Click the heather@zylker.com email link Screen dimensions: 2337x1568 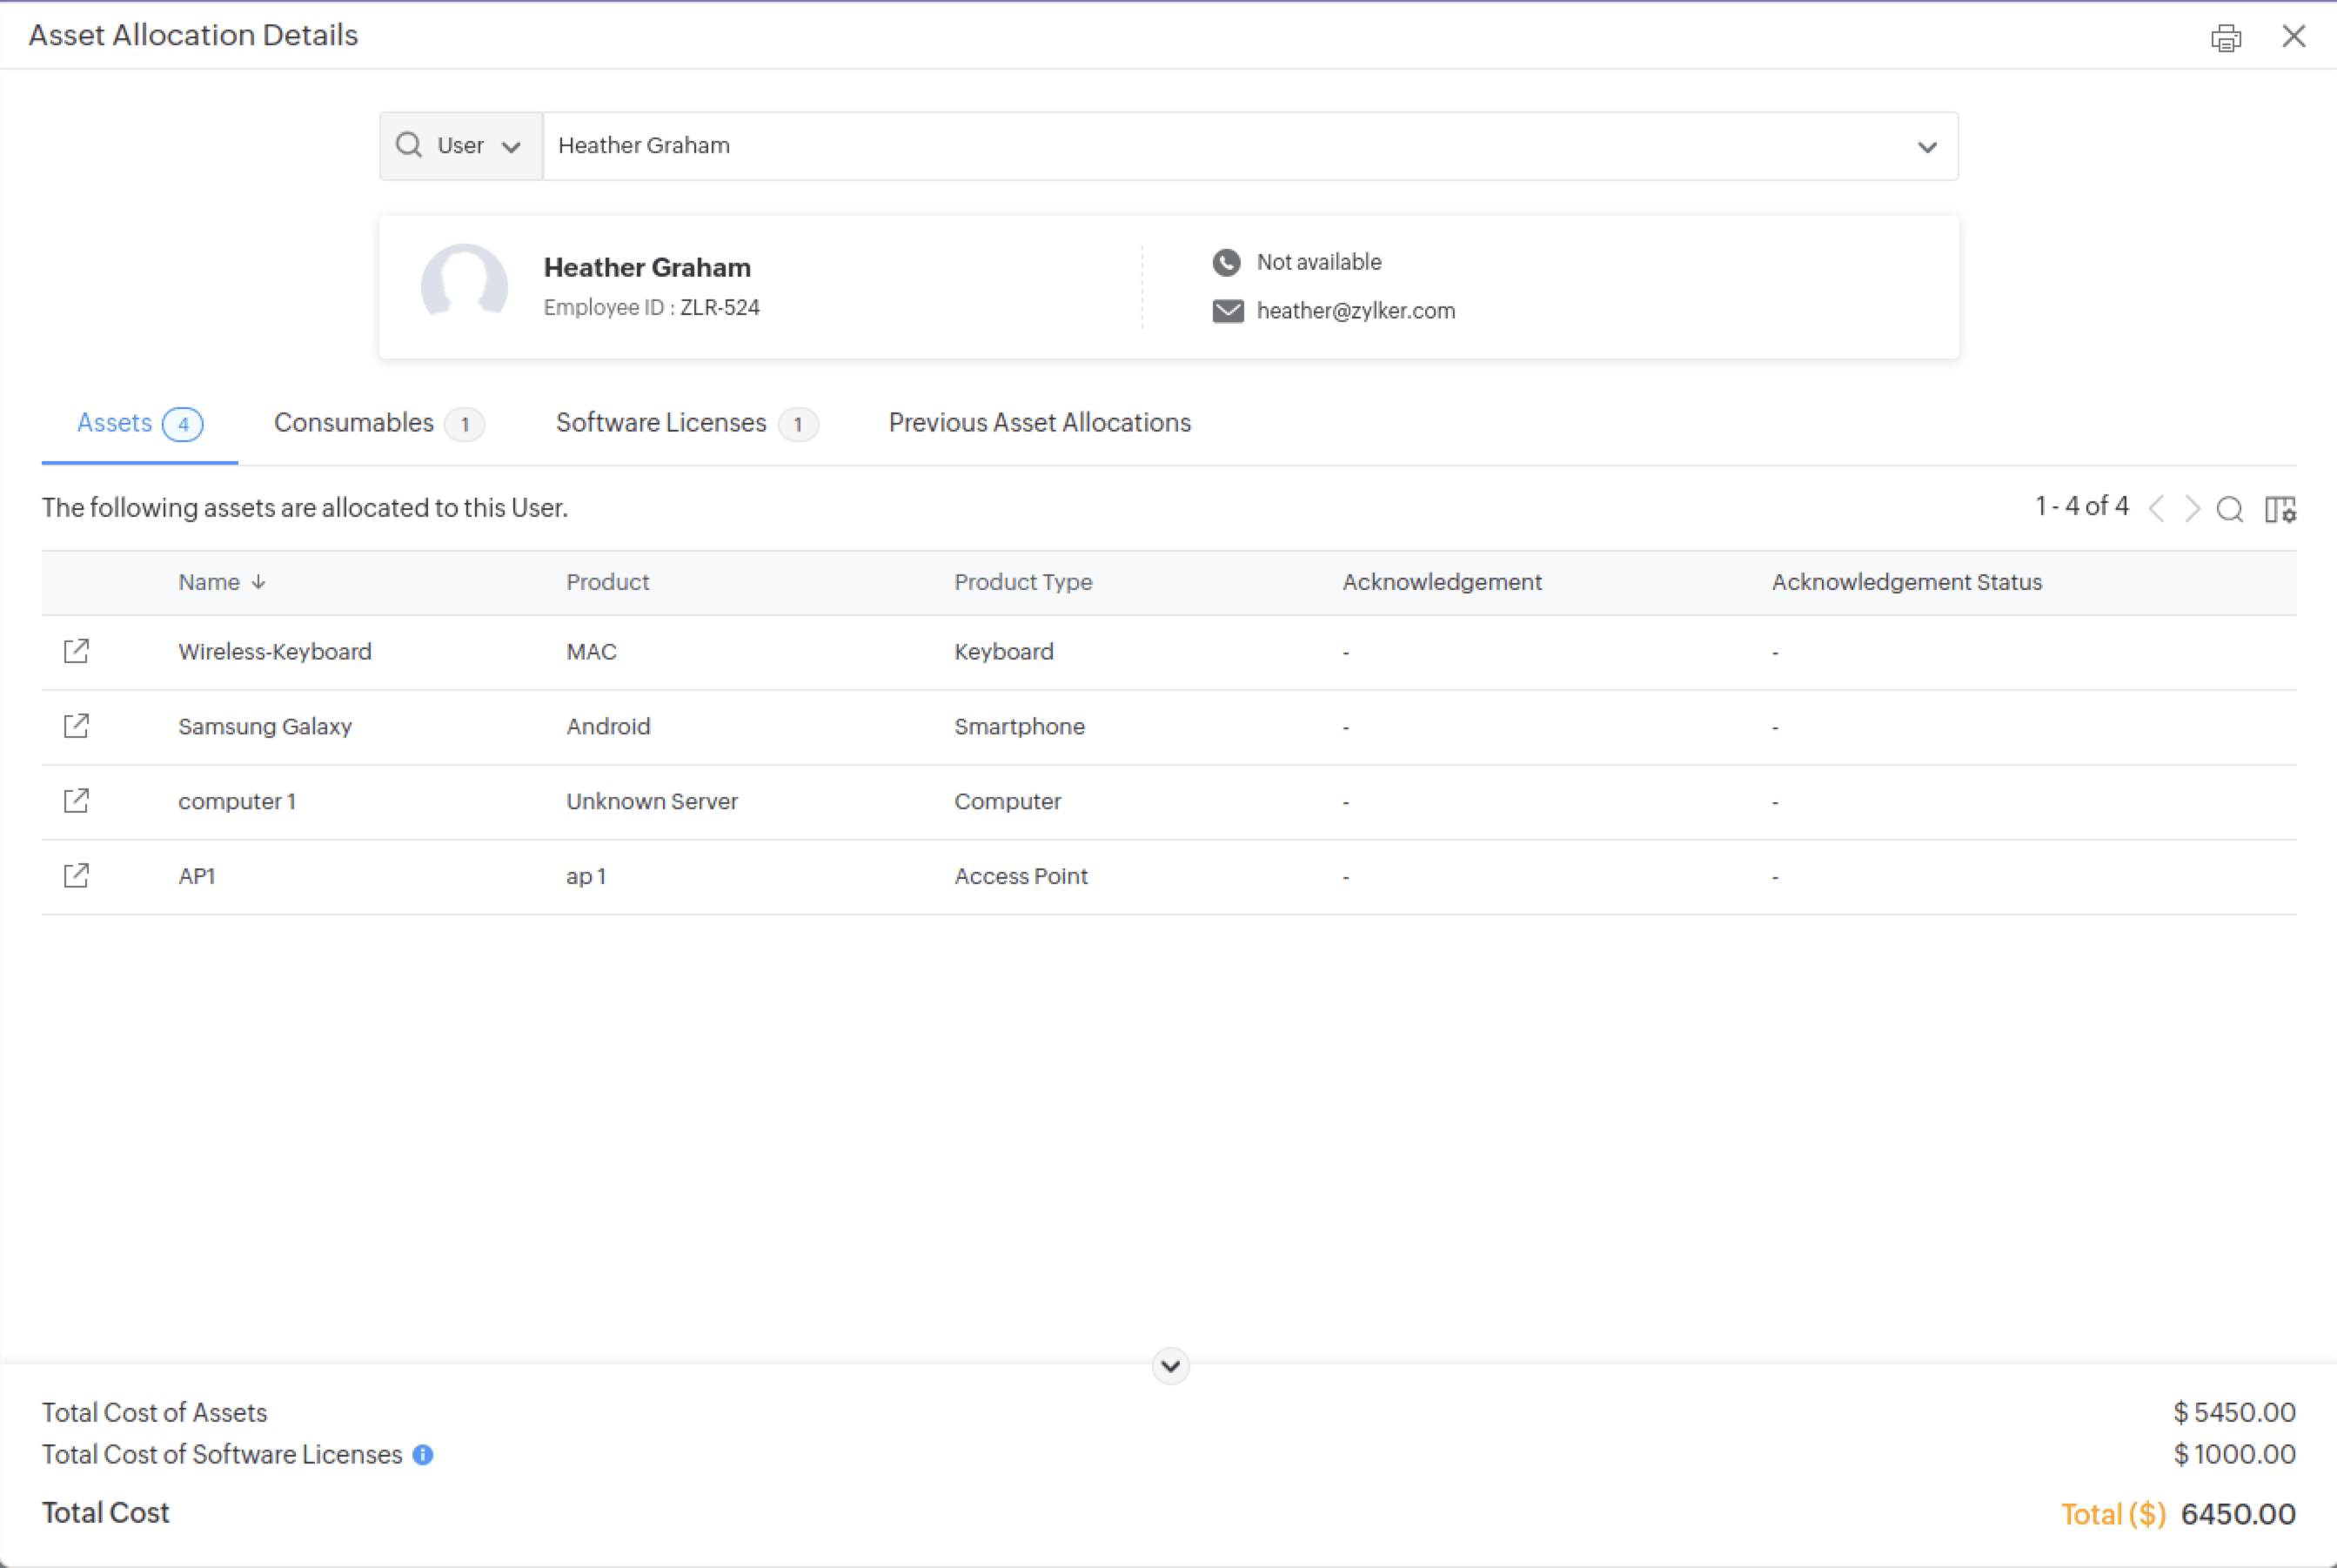click(x=1354, y=311)
